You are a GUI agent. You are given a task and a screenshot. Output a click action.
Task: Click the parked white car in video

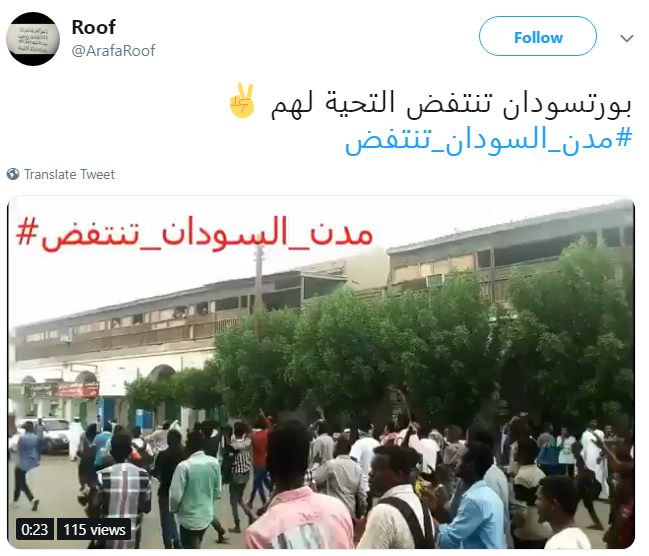point(52,435)
